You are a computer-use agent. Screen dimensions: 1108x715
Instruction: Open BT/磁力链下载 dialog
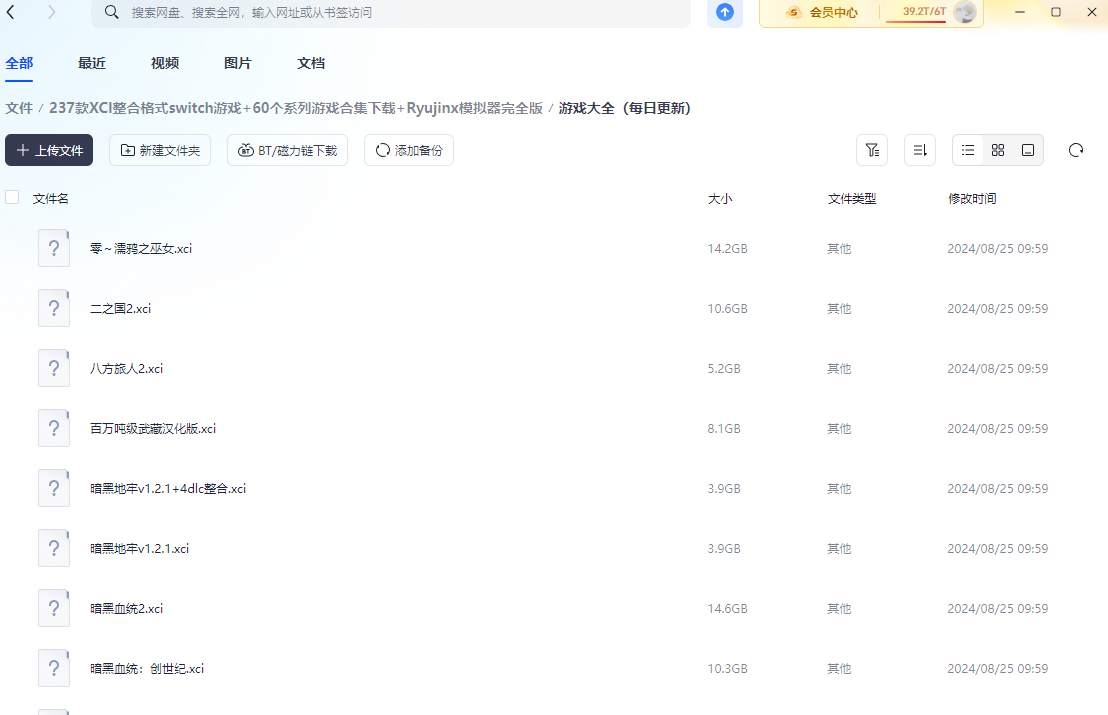click(x=287, y=149)
